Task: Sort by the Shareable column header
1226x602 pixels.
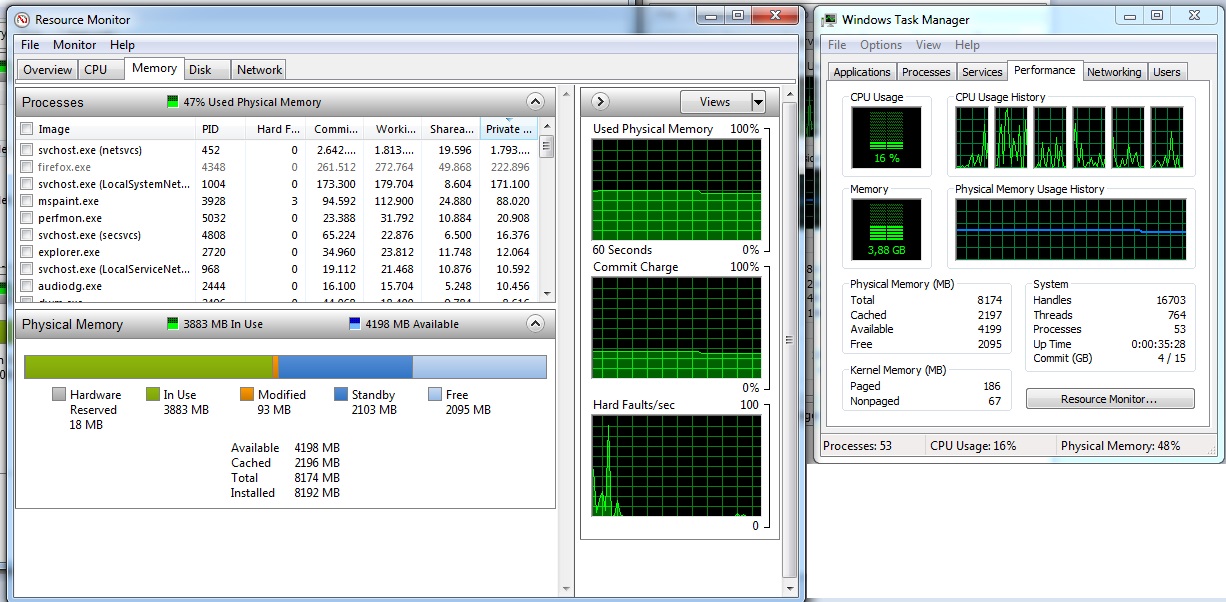Action: [x=450, y=129]
